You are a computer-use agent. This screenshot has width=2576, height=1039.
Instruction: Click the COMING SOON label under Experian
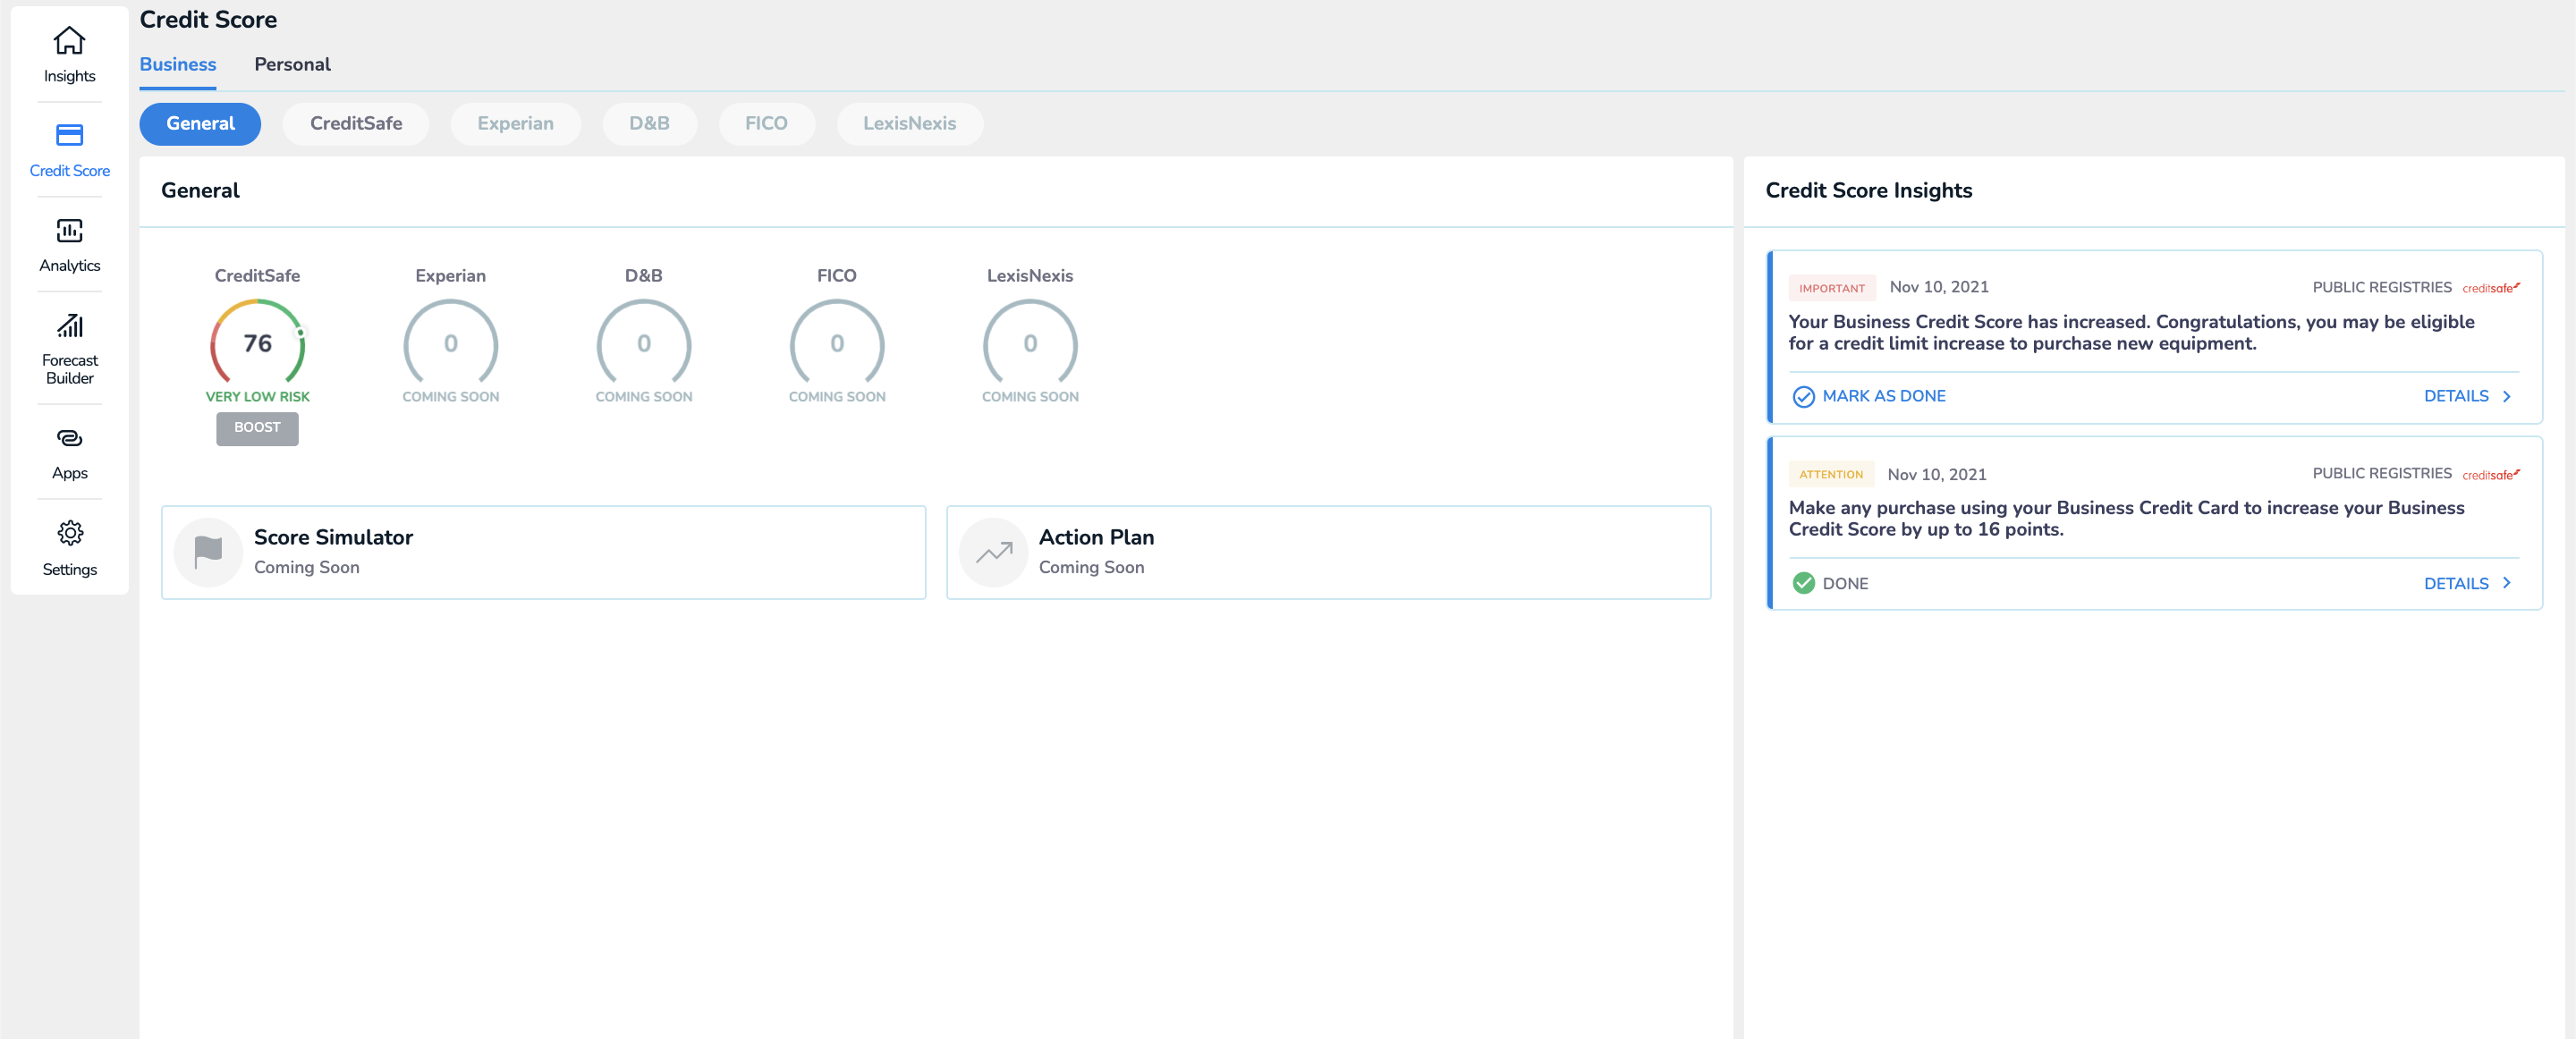tap(450, 397)
